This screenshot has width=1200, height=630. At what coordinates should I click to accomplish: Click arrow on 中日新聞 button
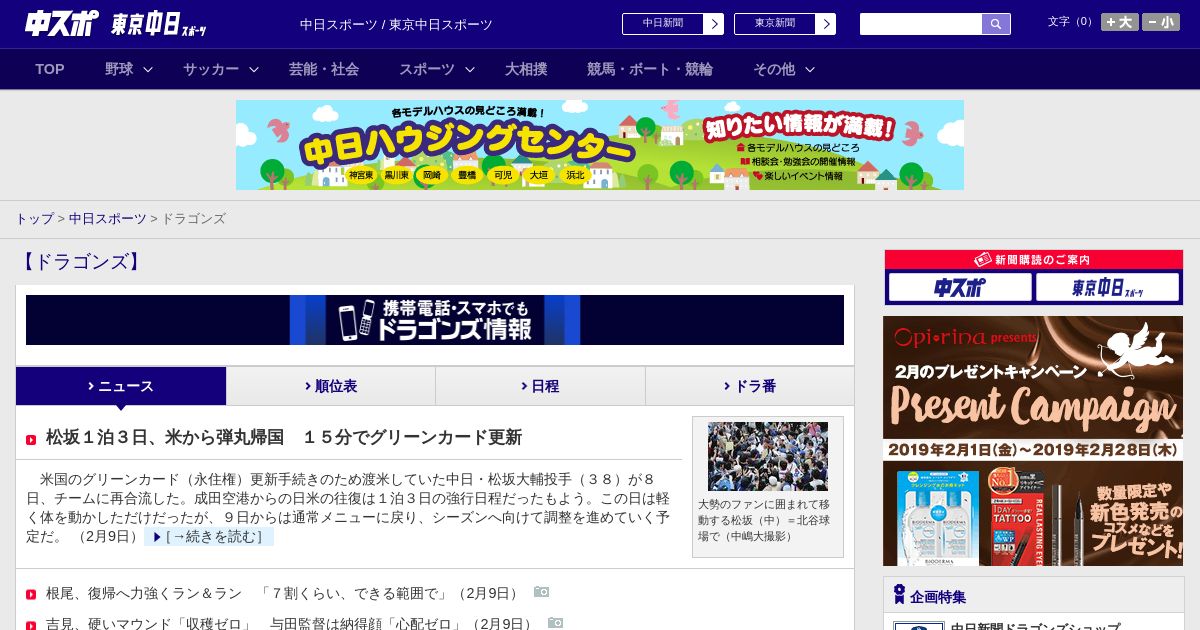[713, 24]
